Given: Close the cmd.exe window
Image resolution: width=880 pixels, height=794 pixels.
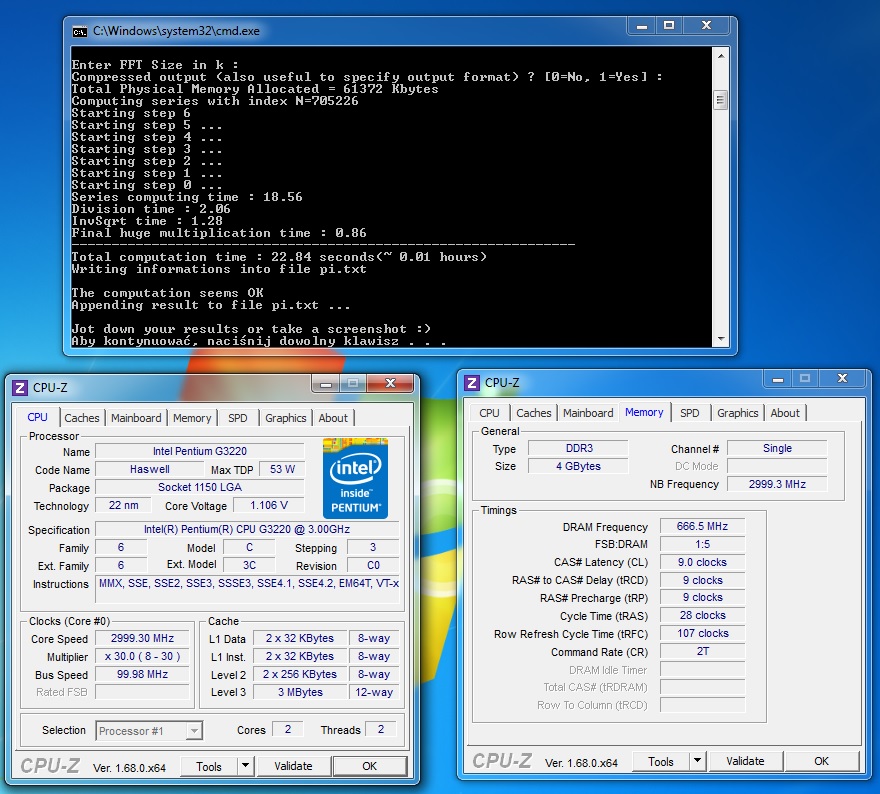Looking at the screenshot, I should pyautogui.click(x=707, y=26).
